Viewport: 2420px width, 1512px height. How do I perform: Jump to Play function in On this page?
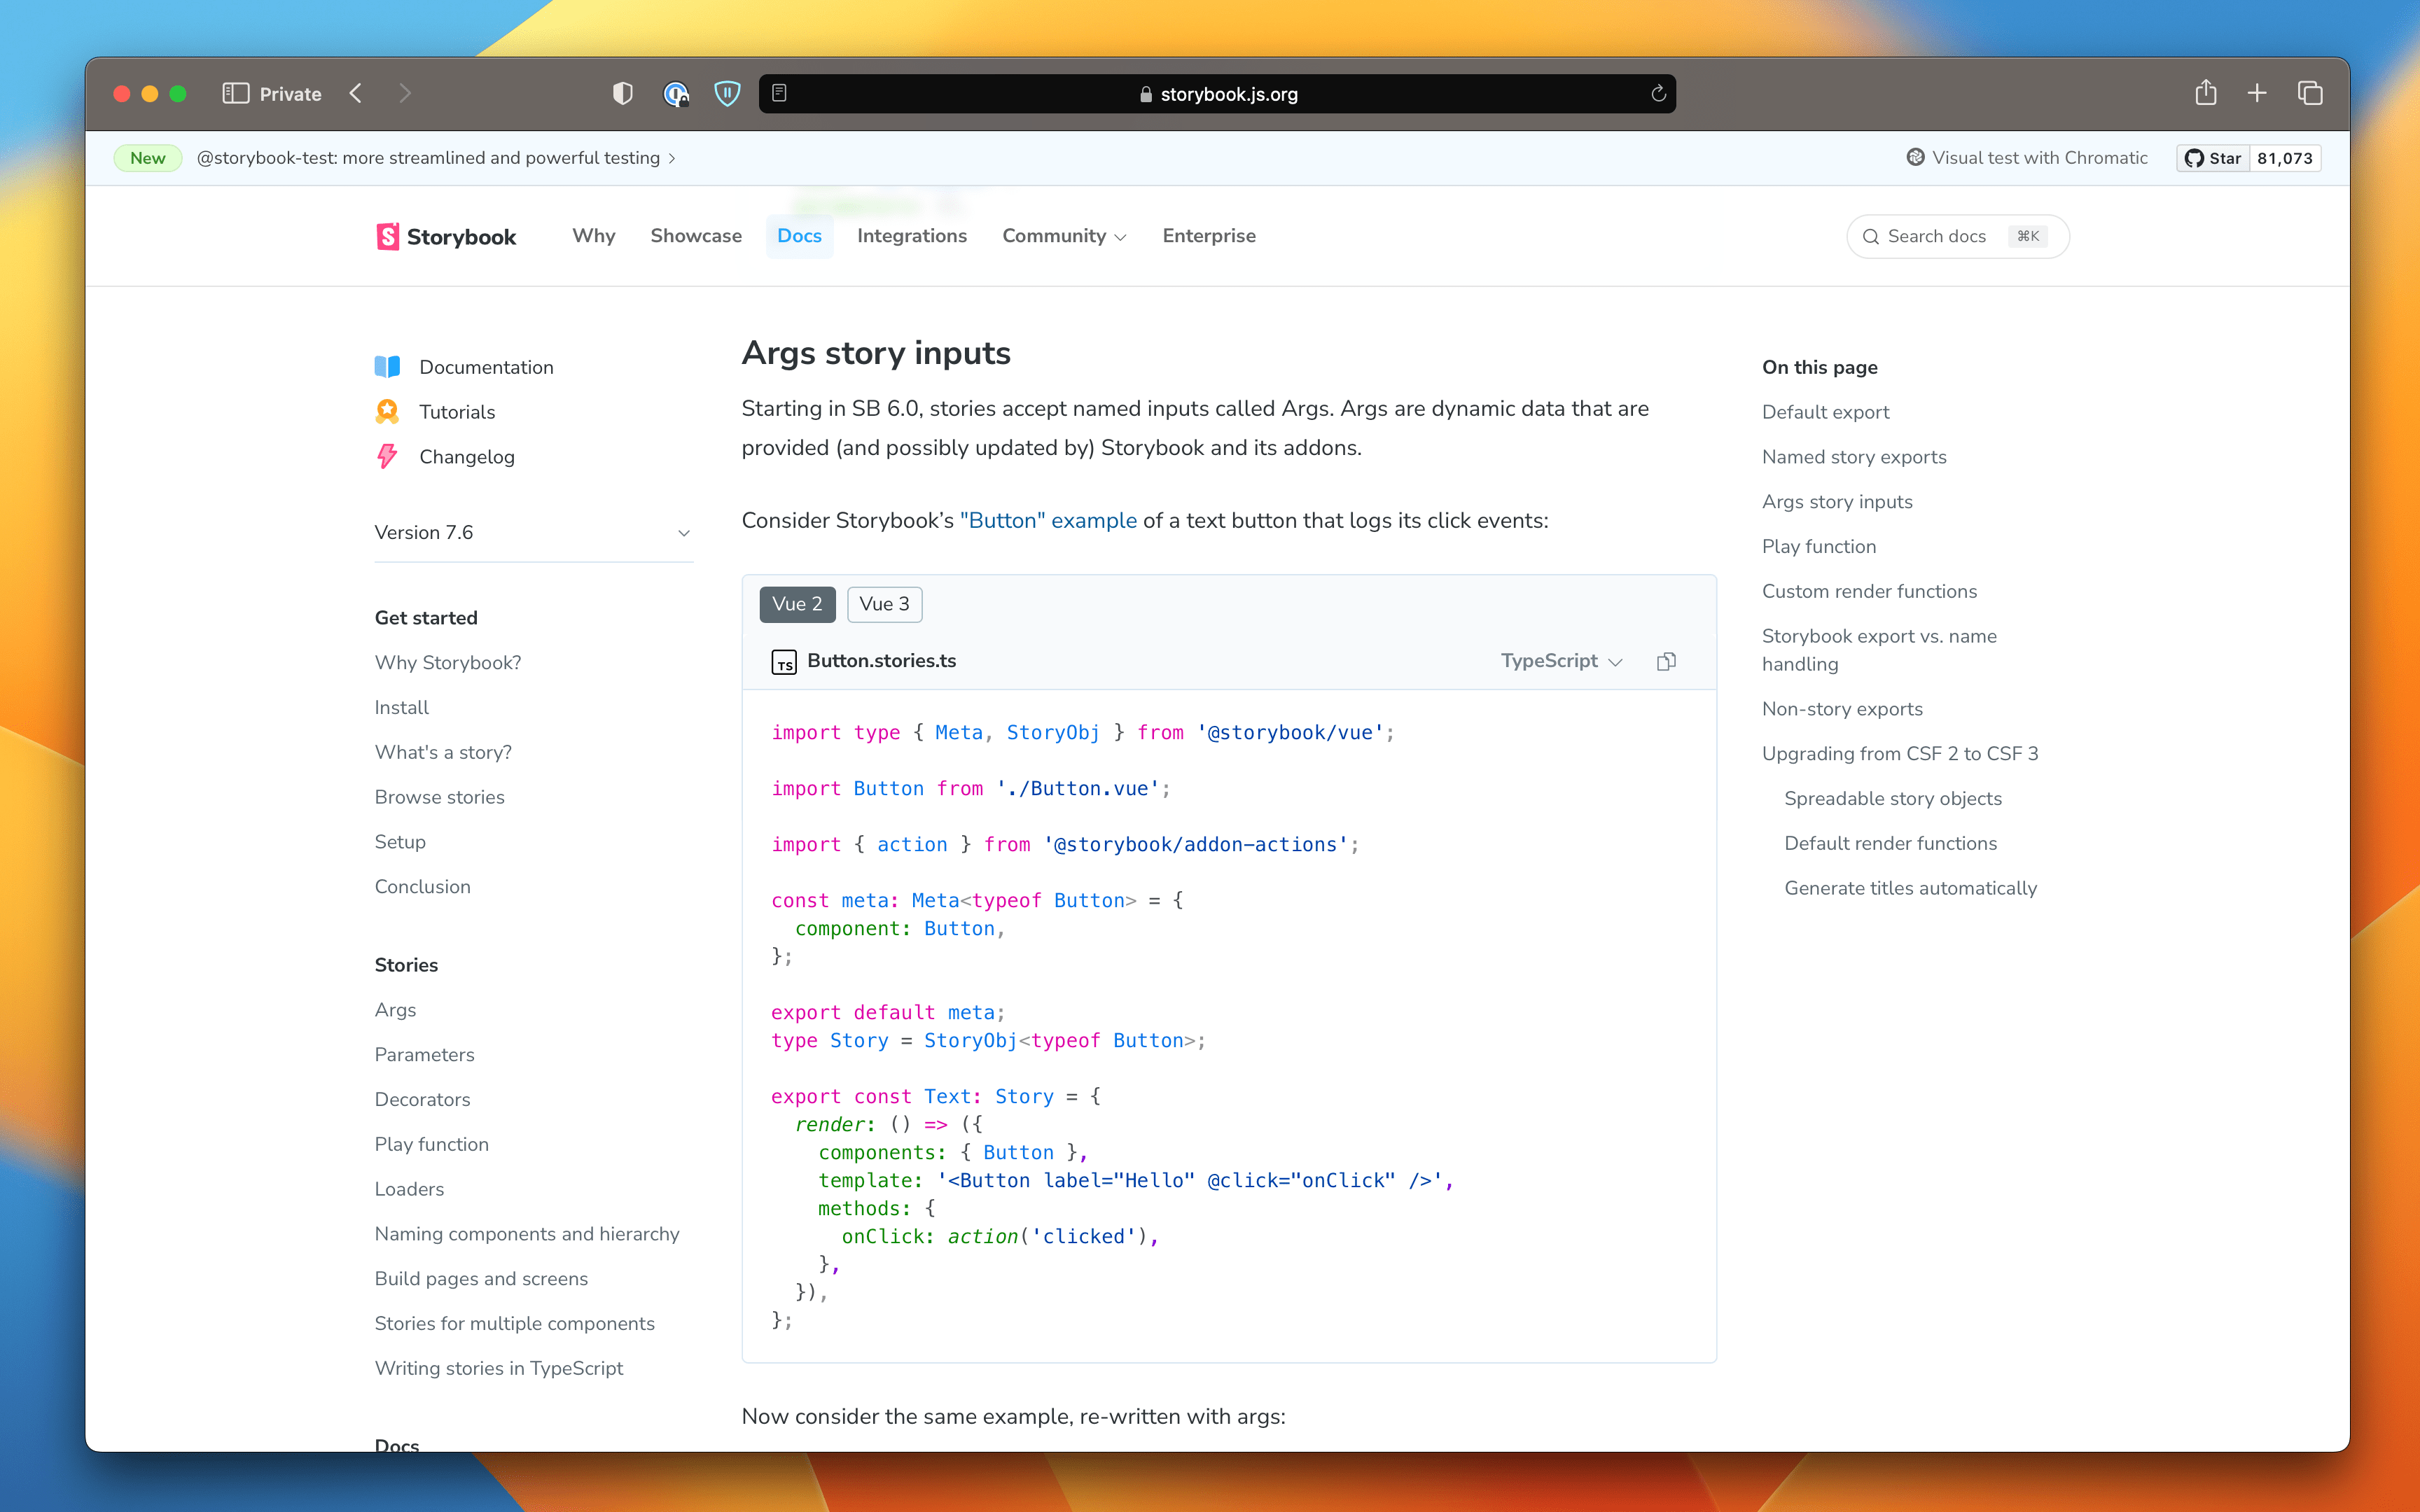coord(1818,546)
